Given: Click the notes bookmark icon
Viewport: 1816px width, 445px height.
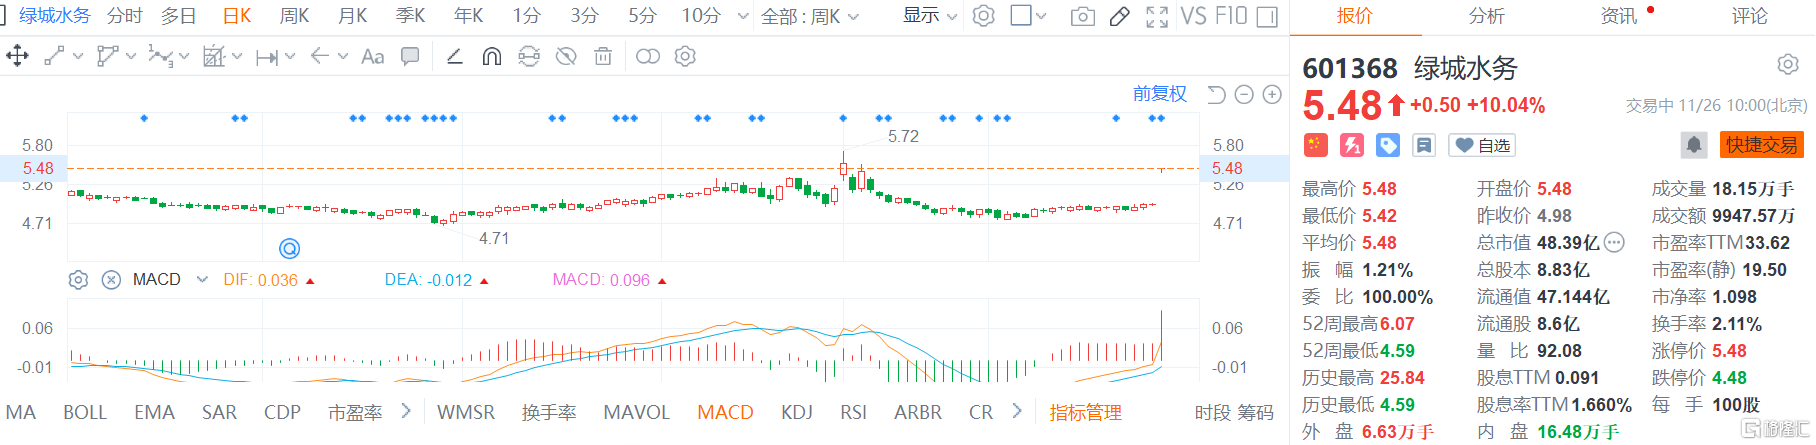Looking at the screenshot, I should tap(1424, 145).
